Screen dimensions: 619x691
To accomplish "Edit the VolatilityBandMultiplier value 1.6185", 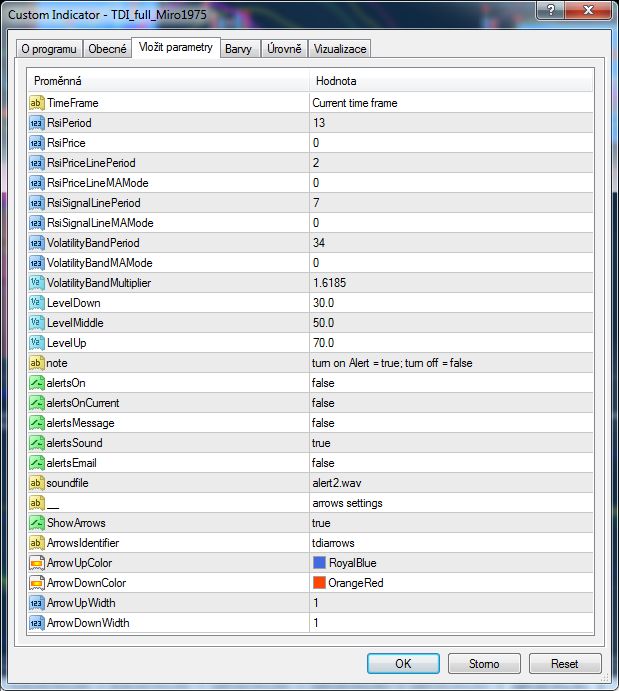I will 330,283.
